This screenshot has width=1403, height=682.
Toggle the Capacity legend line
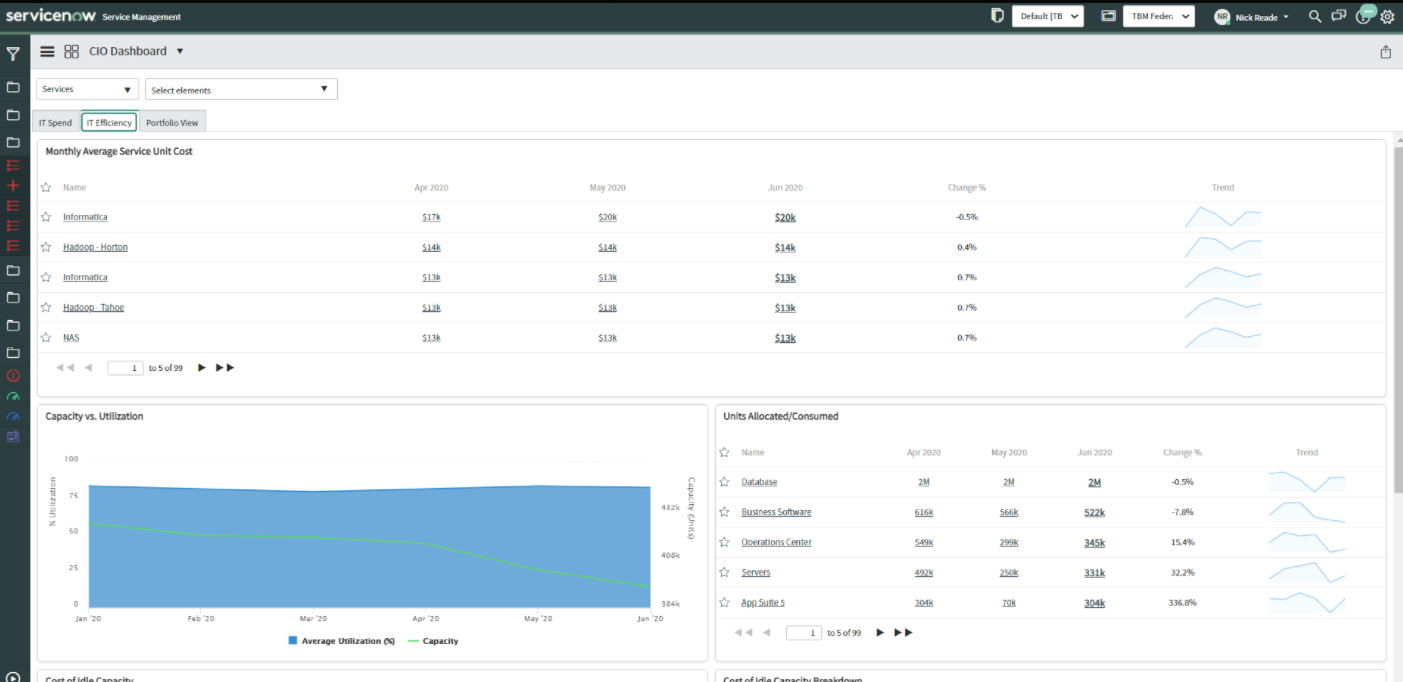point(414,640)
